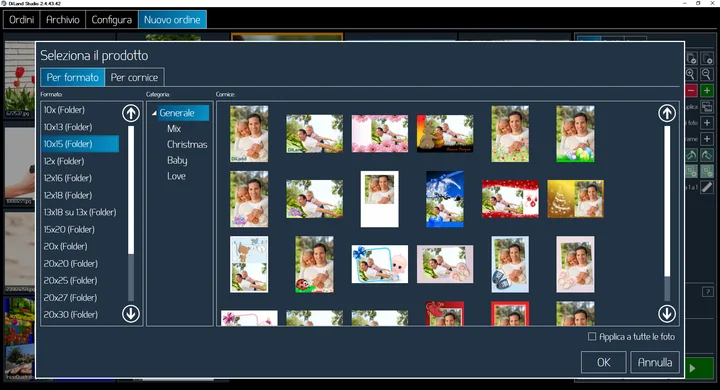
Task: Open the Configura tab
Action: click(112, 20)
